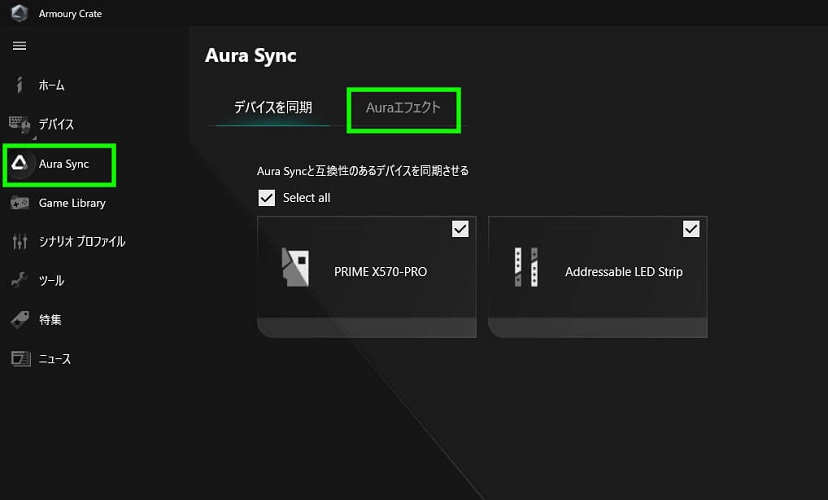Image resolution: width=828 pixels, height=500 pixels.
Task: Click the Select all label text
Action: [x=306, y=198]
